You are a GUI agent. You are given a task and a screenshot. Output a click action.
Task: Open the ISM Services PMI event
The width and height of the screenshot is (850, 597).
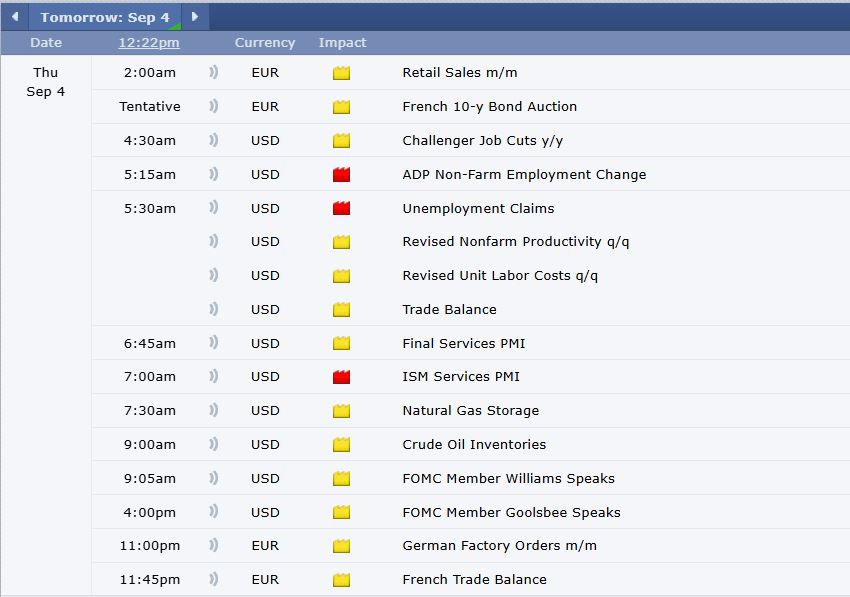461,376
